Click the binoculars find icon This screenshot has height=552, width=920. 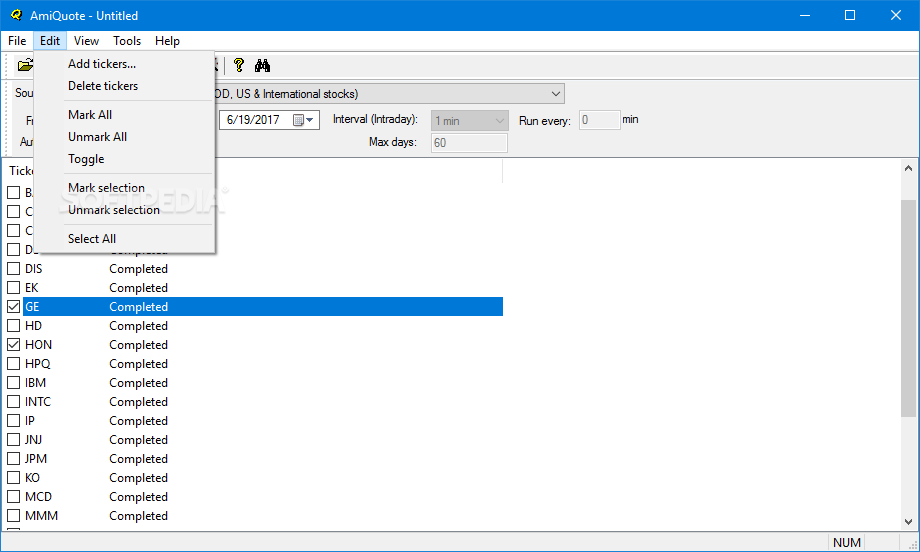click(x=262, y=65)
